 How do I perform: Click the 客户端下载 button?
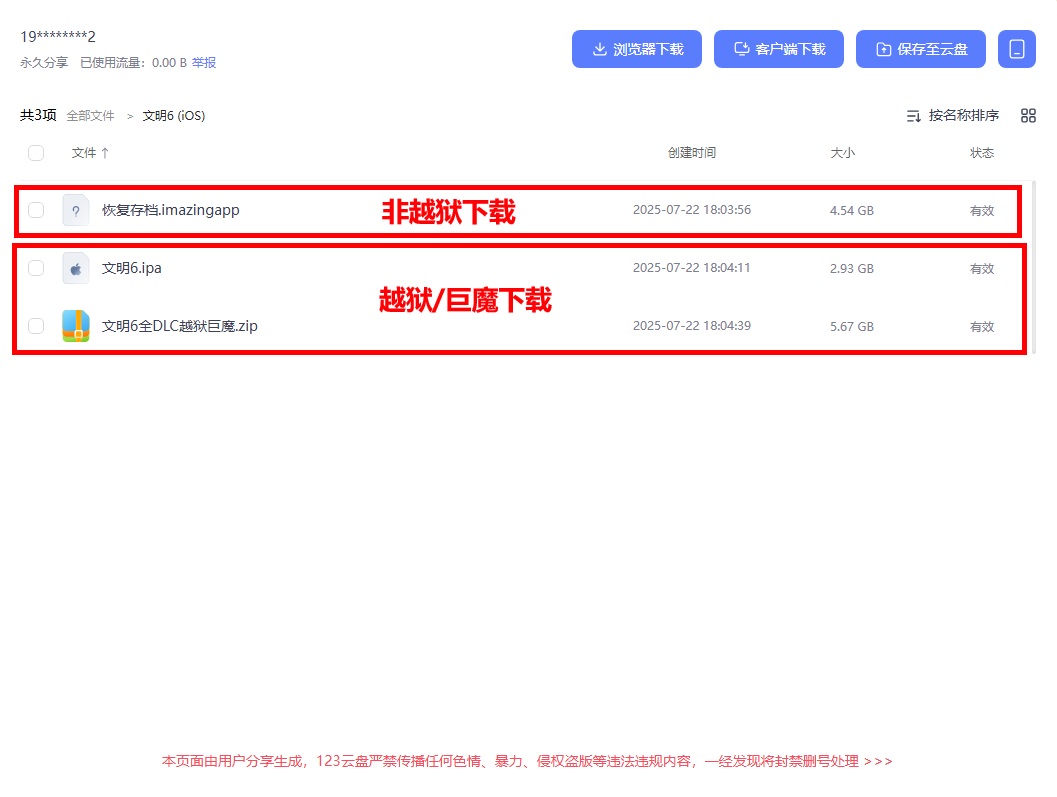(779, 48)
